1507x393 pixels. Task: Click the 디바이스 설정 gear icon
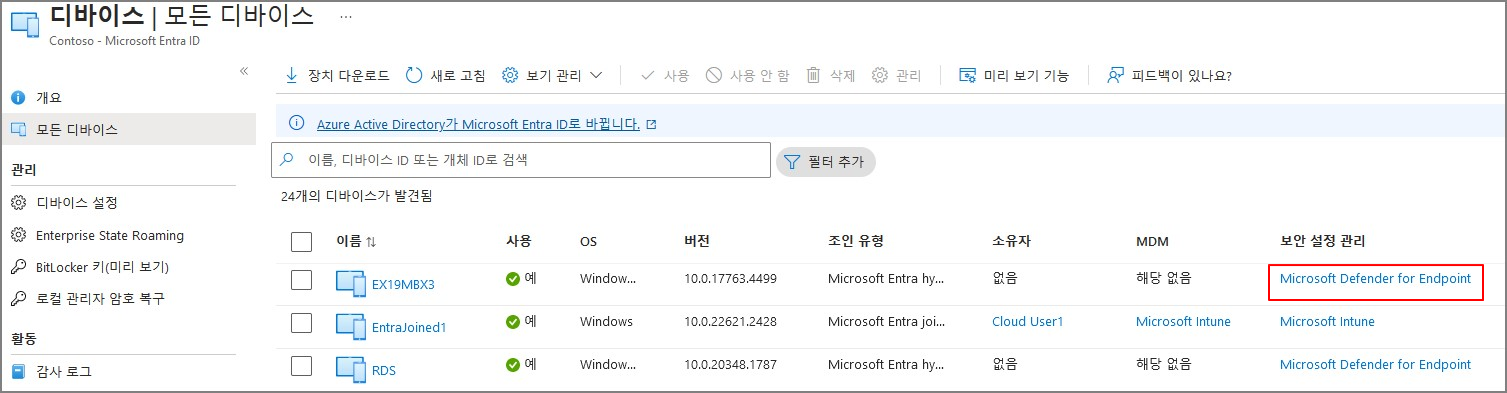click(17, 203)
